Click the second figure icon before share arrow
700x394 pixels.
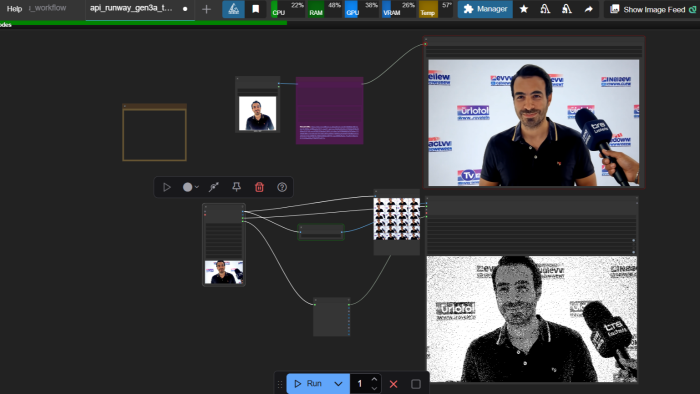tap(567, 9)
